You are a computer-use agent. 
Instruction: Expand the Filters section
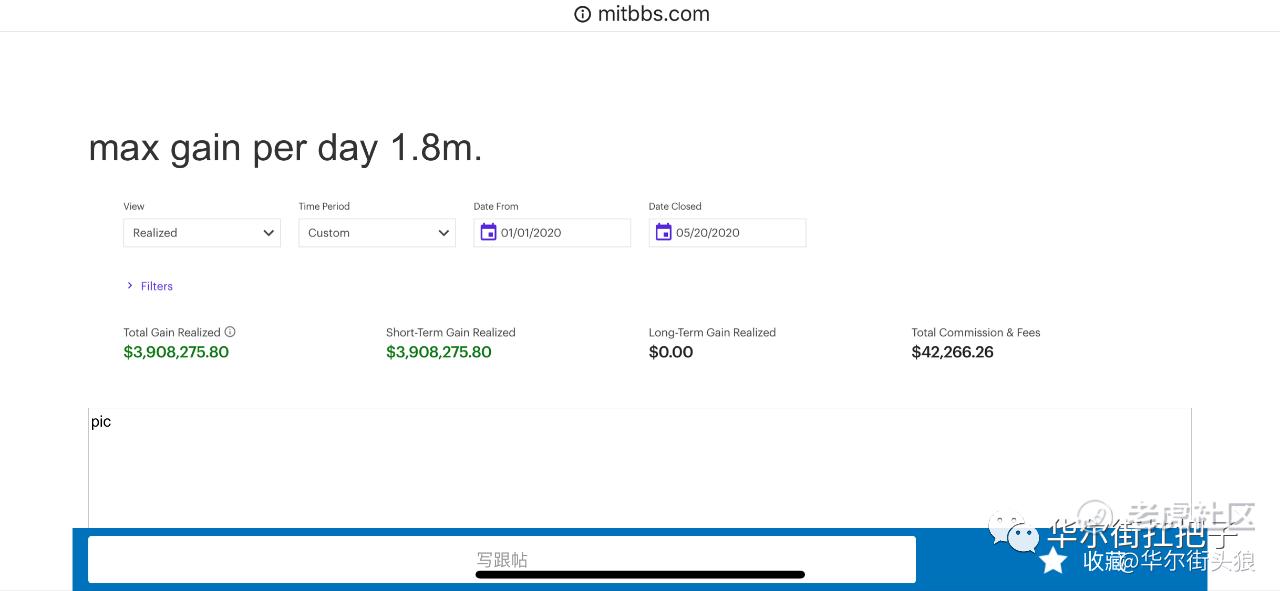(150, 286)
